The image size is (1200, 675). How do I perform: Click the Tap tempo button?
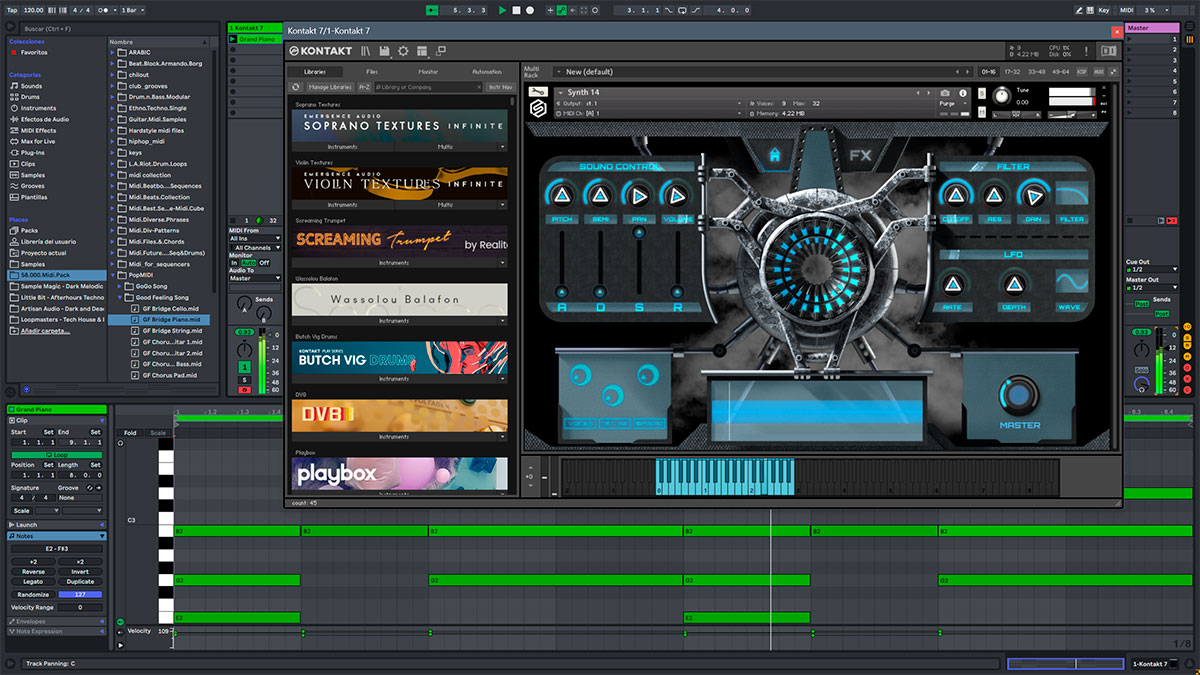(11, 9)
